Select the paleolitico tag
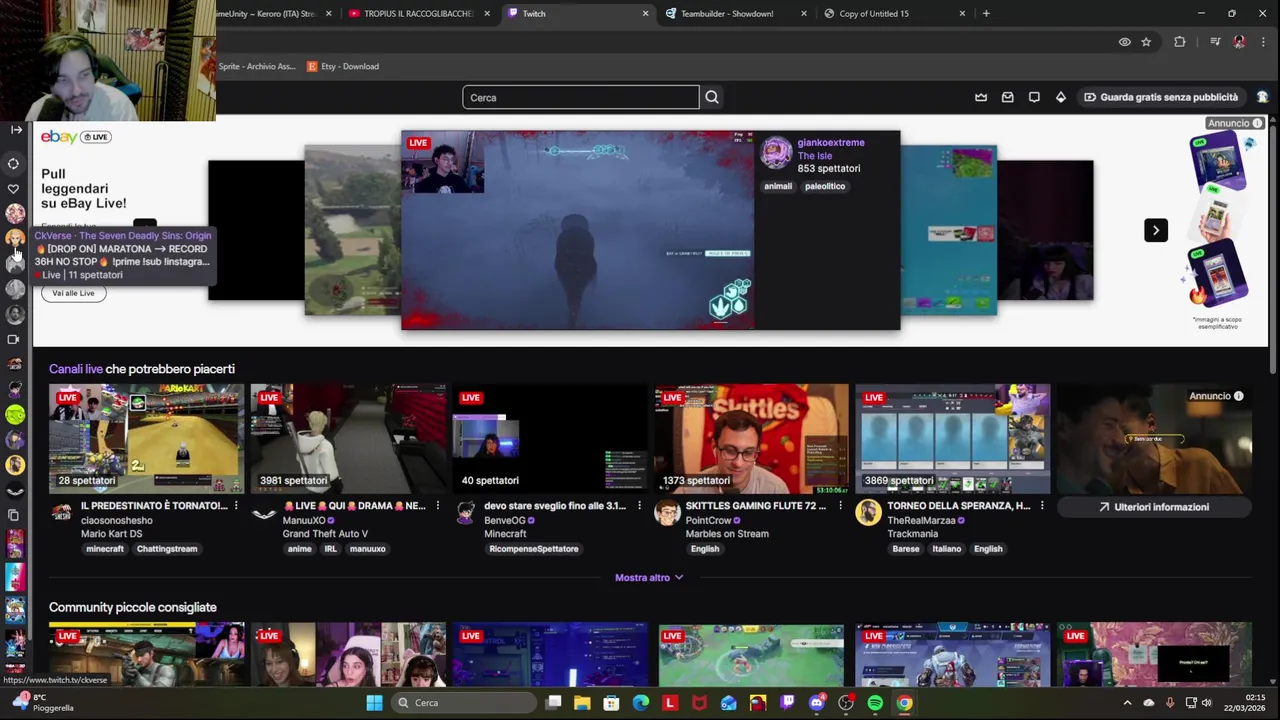 (825, 186)
